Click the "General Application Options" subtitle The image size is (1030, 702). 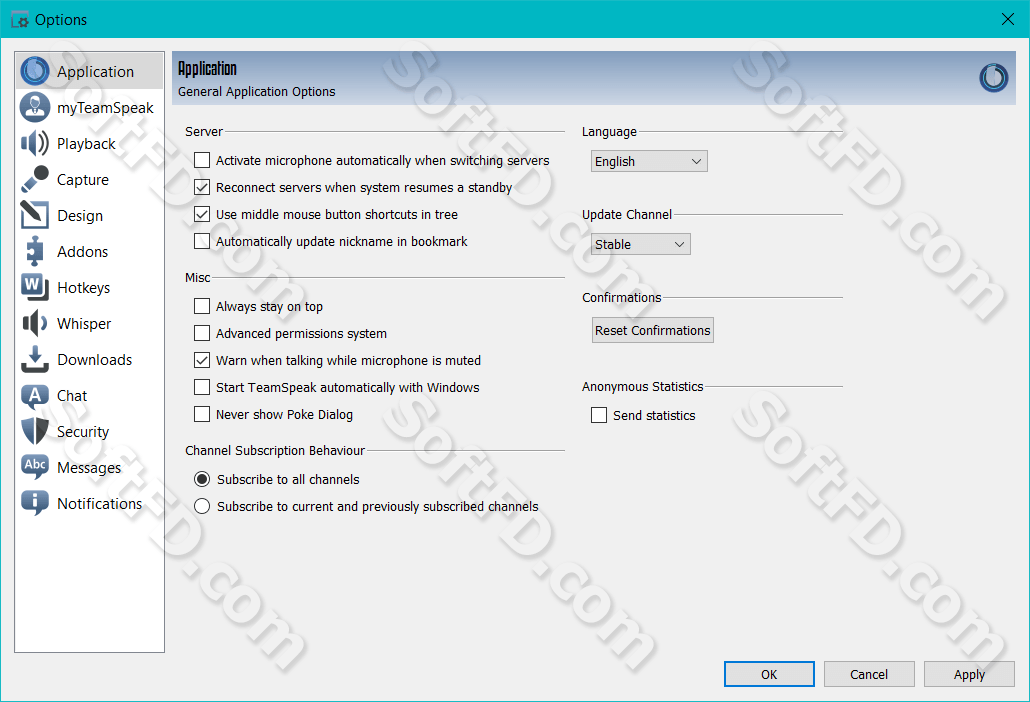(x=257, y=91)
